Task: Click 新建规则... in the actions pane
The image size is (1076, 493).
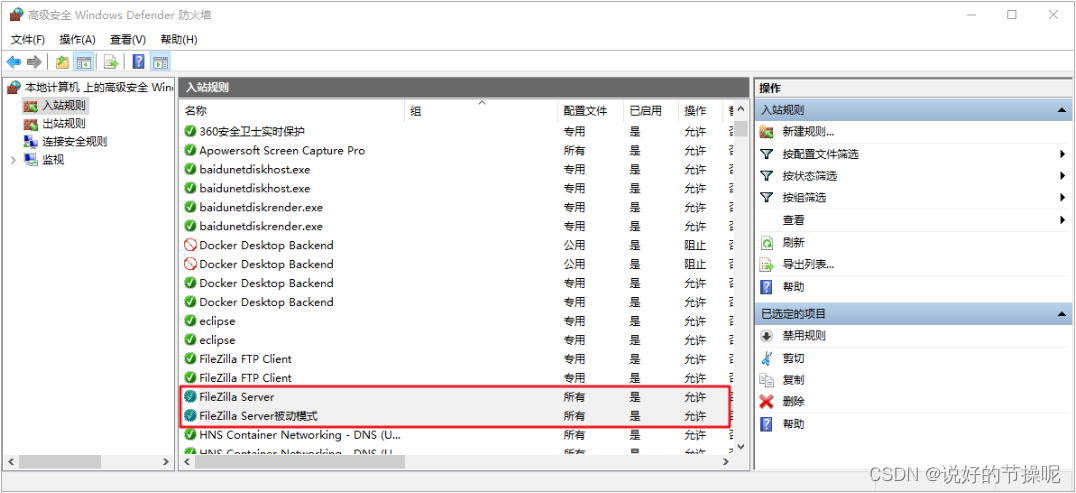Action: click(x=808, y=132)
